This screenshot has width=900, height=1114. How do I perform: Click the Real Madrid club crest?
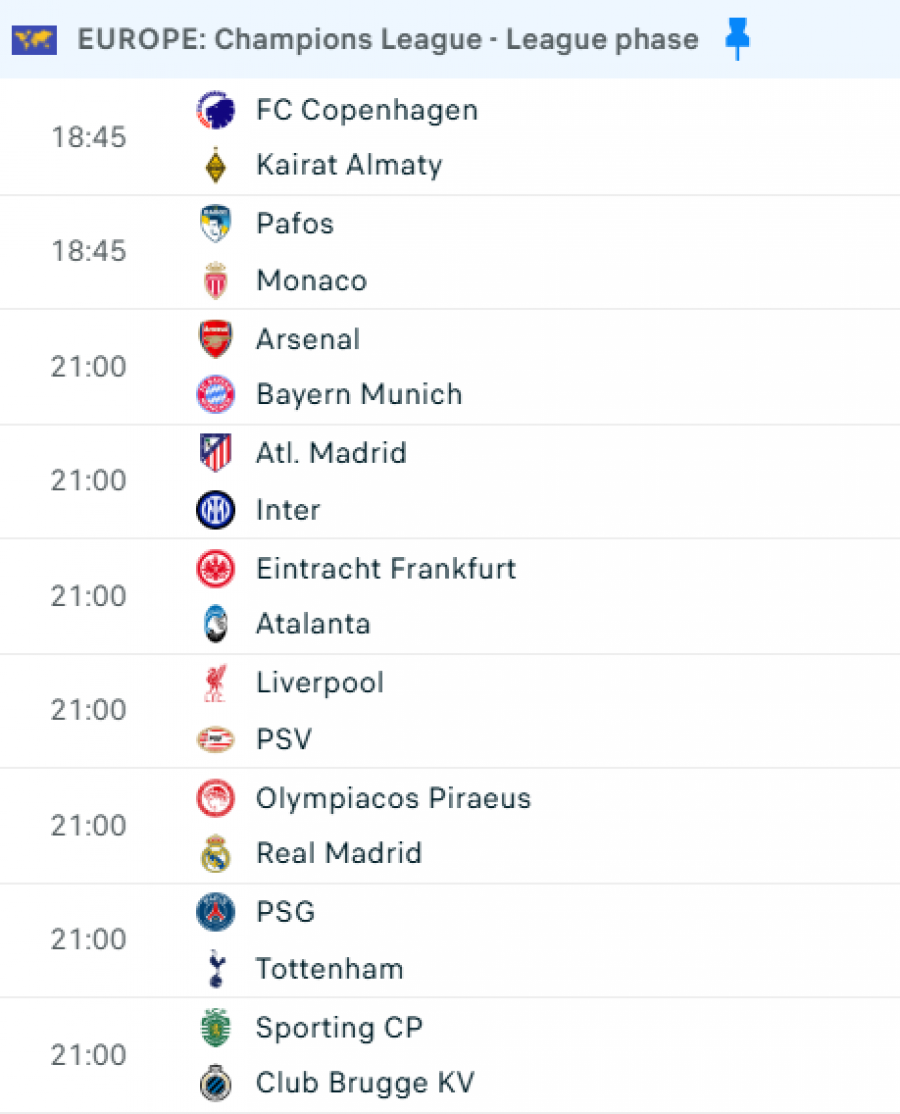click(215, 854)
